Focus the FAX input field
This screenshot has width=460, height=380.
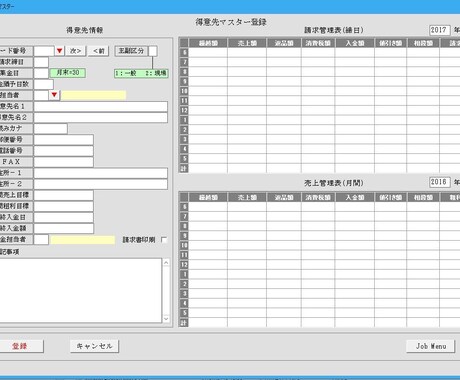[x=64, y=162]
